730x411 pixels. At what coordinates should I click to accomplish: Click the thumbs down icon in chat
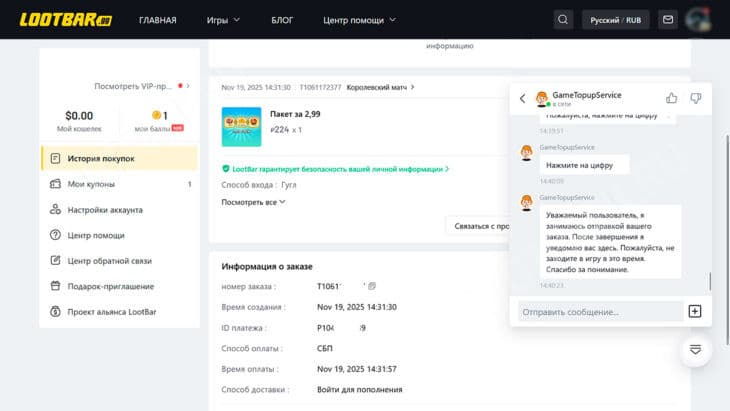click(696, 98)
